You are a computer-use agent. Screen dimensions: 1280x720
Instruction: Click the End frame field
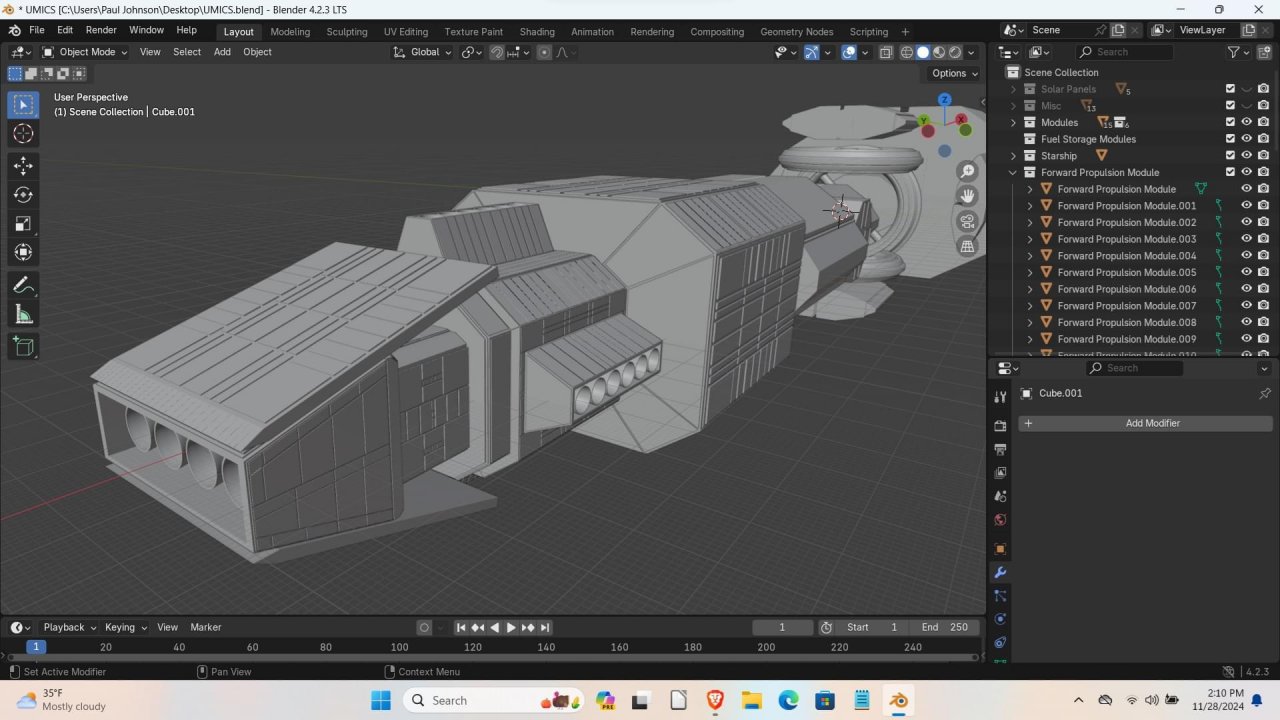(x=945, y=627)
